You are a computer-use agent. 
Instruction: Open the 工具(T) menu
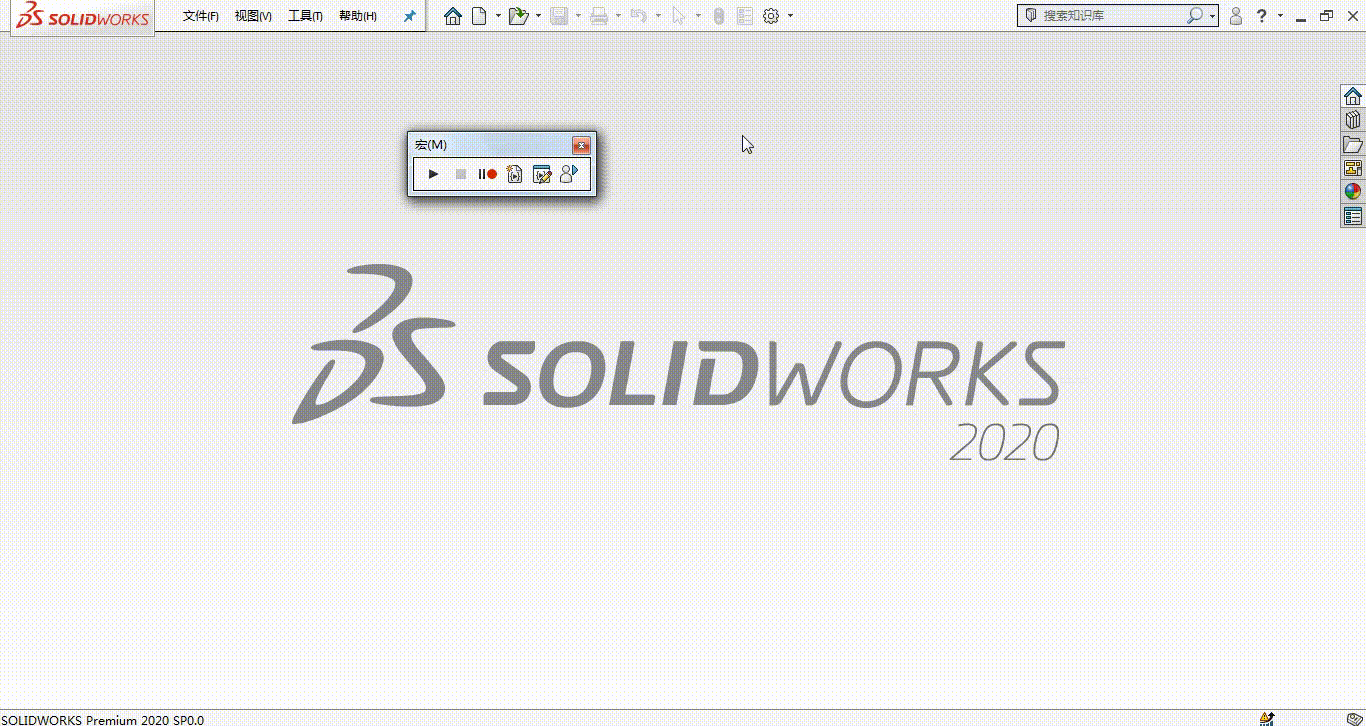(305, 16)
